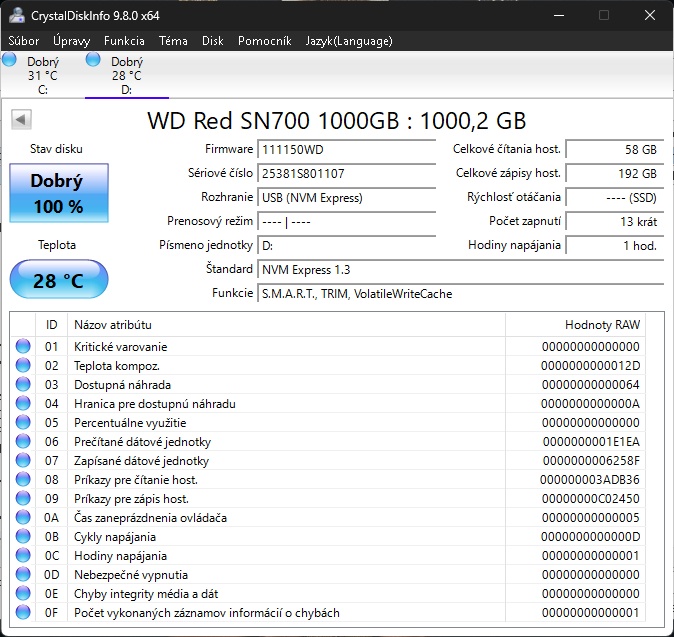The width and height of the screenshot is (674, 637).
Task: Click status orb for Chyby integrity média
Action: (x=23, y=593)
